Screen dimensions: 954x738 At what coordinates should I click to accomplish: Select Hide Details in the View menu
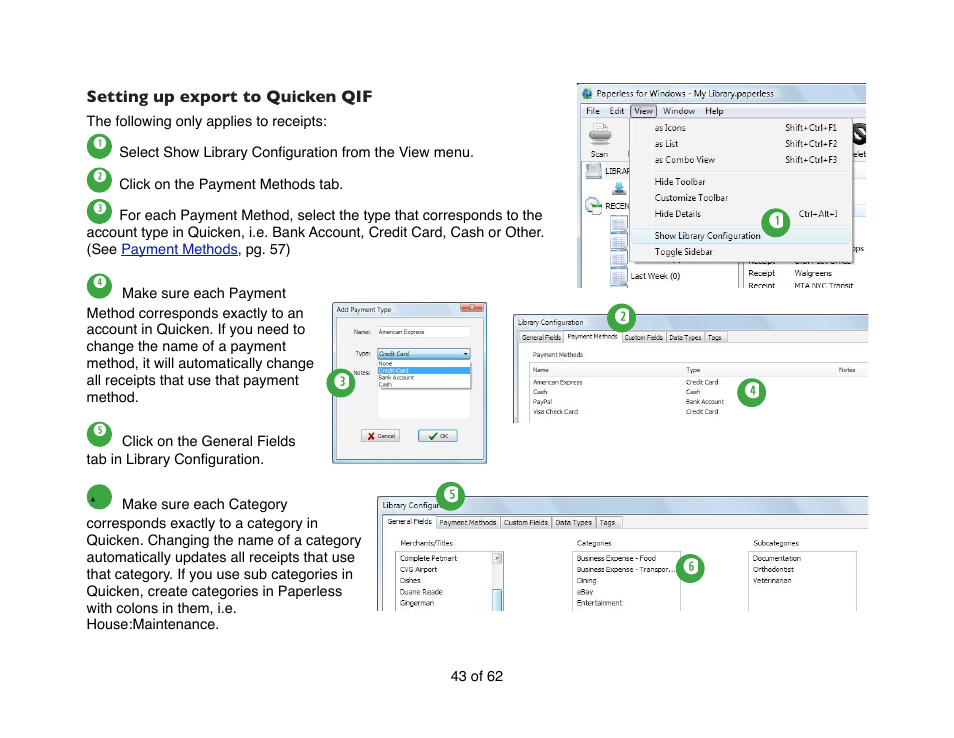(x=741, y=214)
